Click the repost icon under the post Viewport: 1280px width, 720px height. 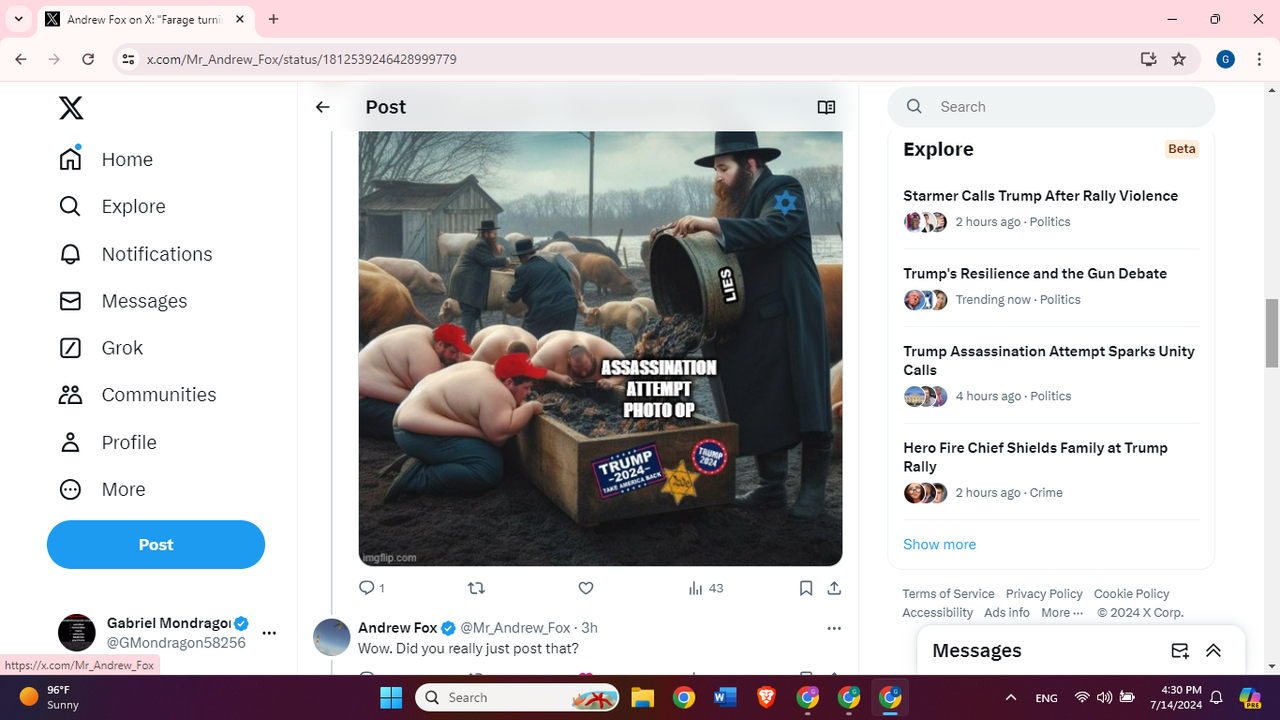(476, 588)
